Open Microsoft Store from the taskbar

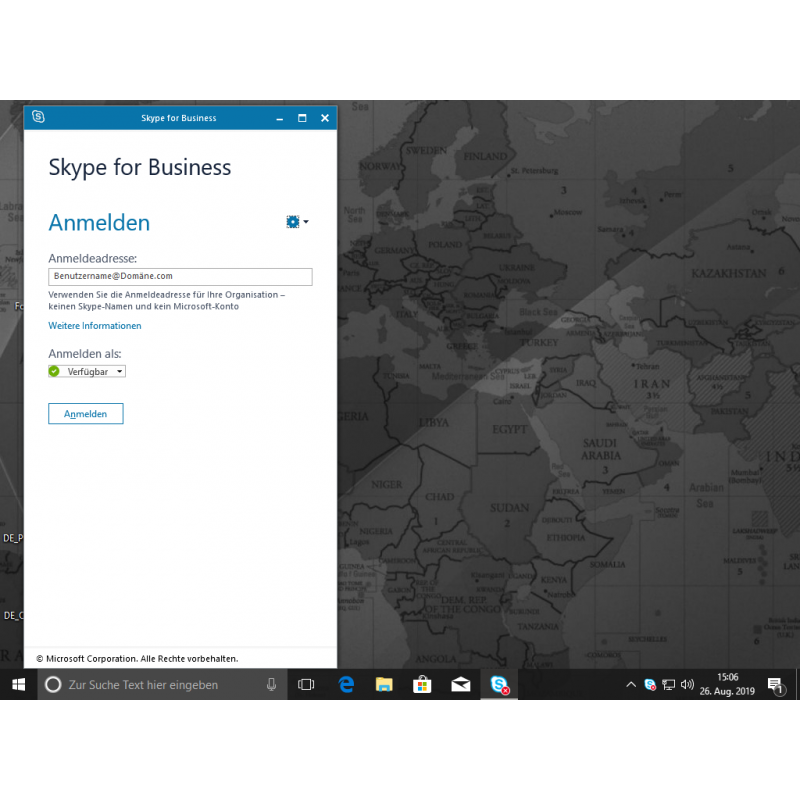point(422,685)
